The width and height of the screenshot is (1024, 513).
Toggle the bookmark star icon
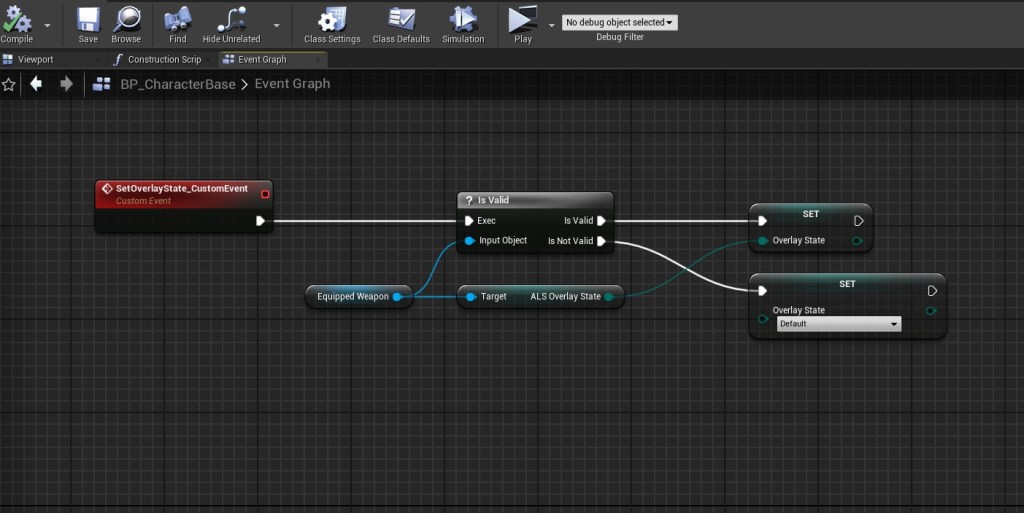9,85
